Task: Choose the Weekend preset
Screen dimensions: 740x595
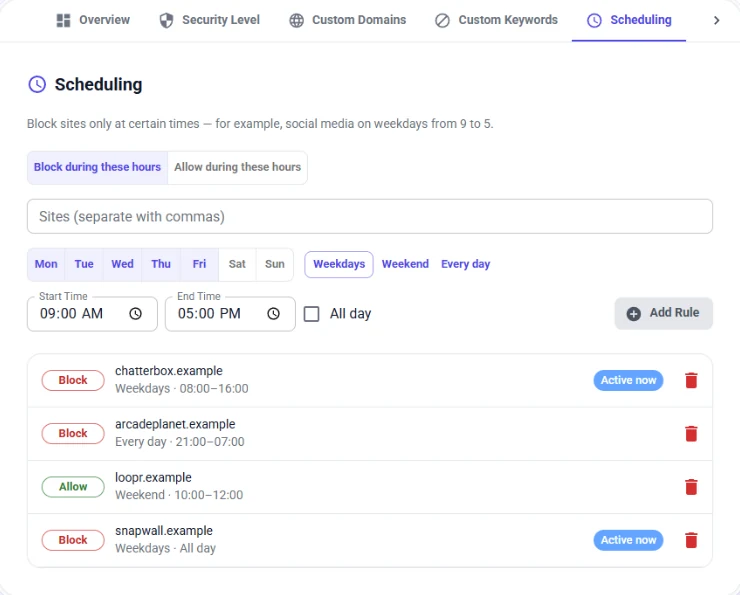Action: pos(405,264)
